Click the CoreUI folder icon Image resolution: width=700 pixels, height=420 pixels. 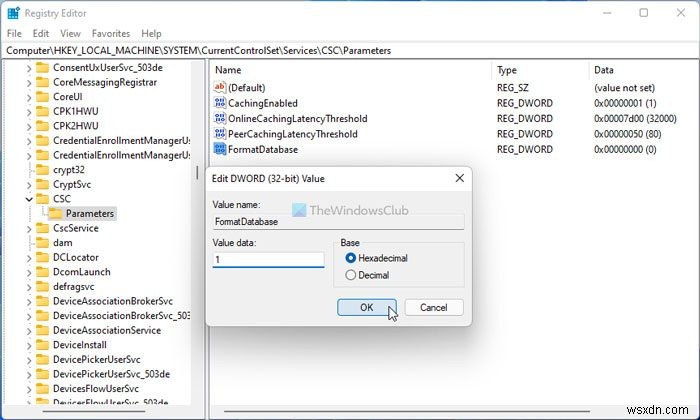click(42, 97)
